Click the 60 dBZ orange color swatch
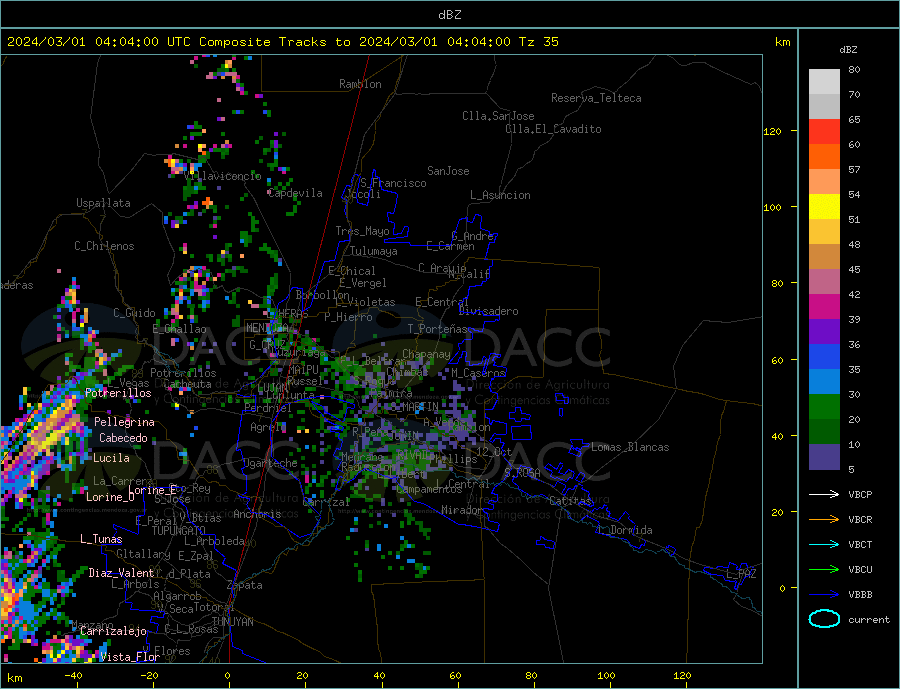900x689 pixels. coord(824,157)
